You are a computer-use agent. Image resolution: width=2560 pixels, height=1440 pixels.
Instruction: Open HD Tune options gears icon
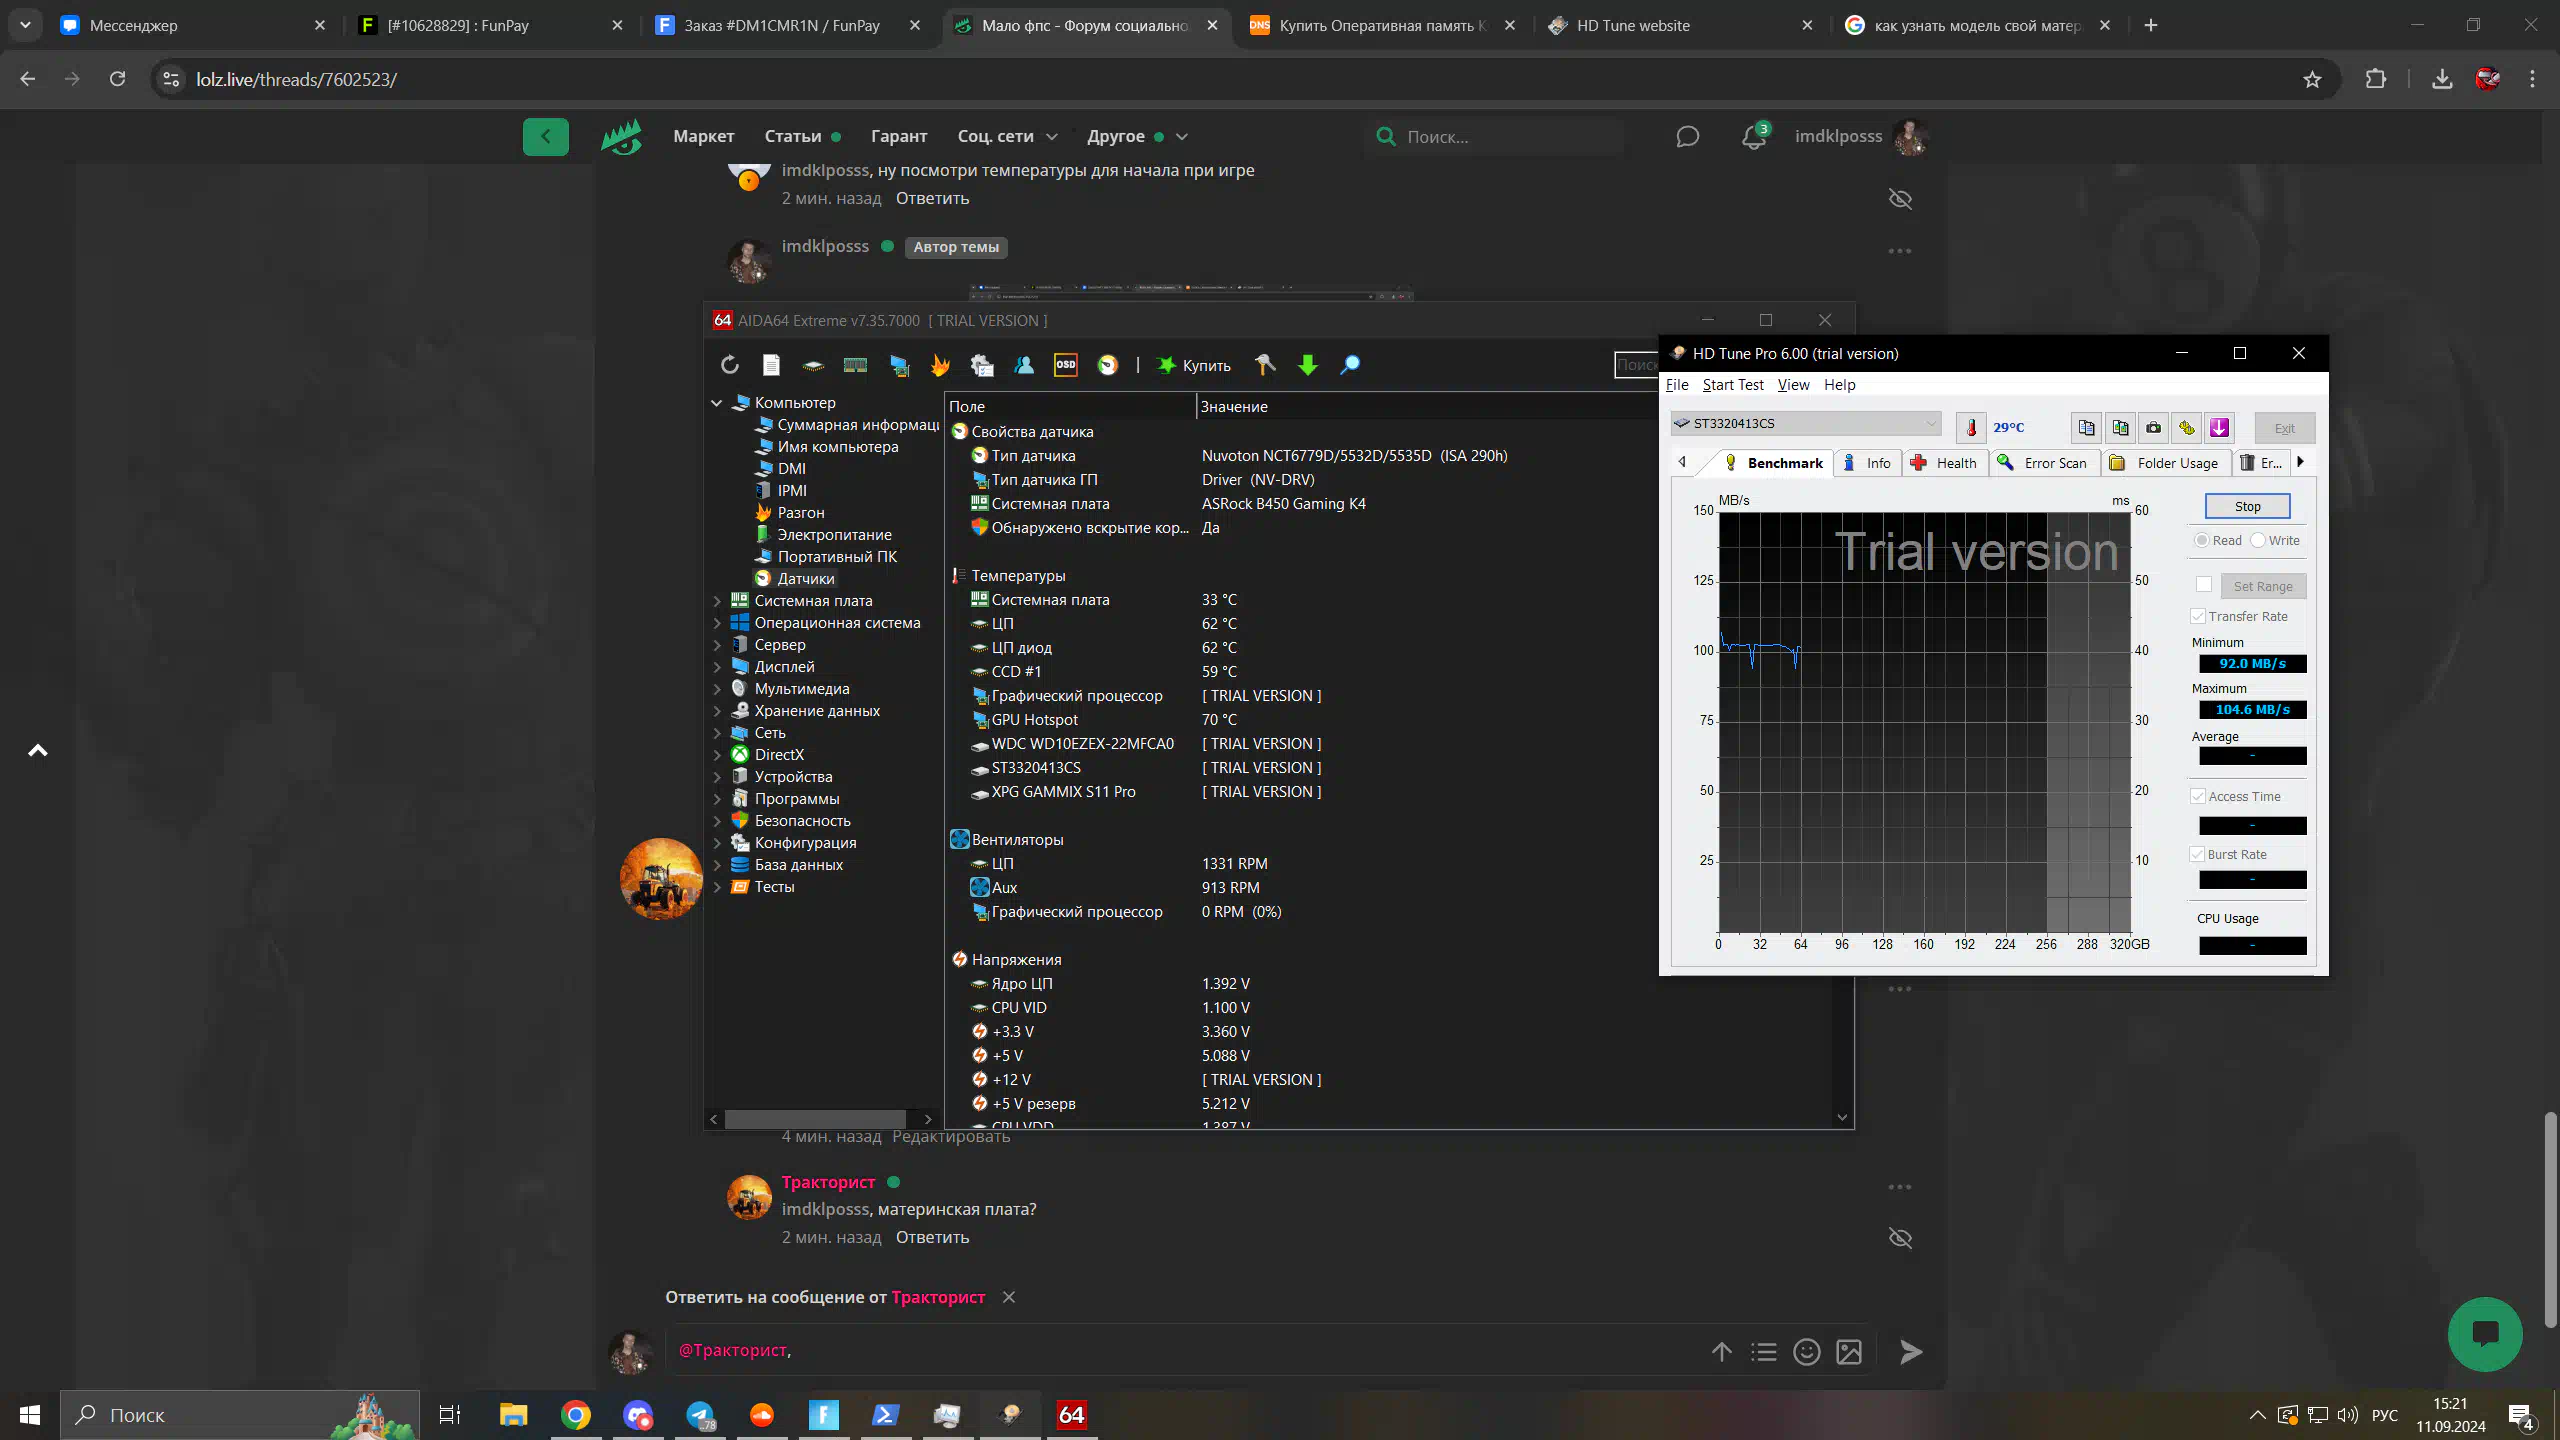(x=2187, y=427)
